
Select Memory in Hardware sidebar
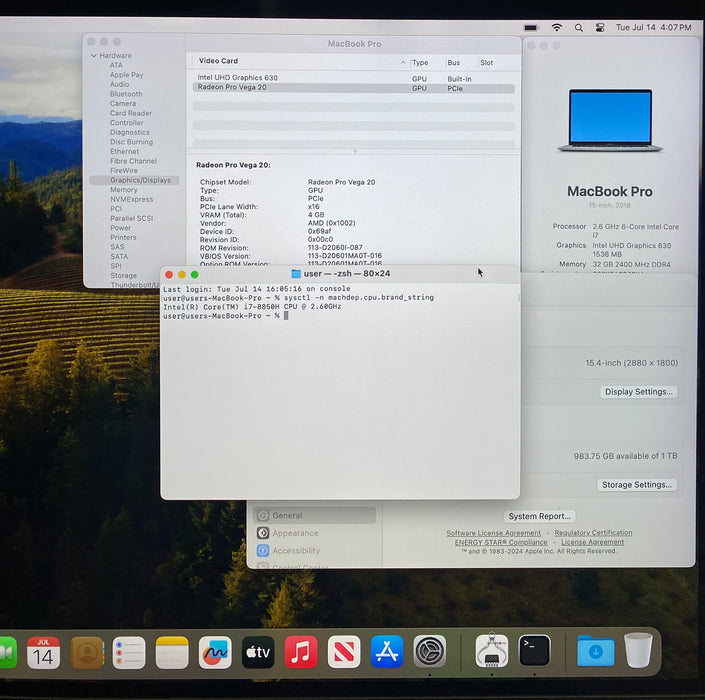(x=124, y=190)
